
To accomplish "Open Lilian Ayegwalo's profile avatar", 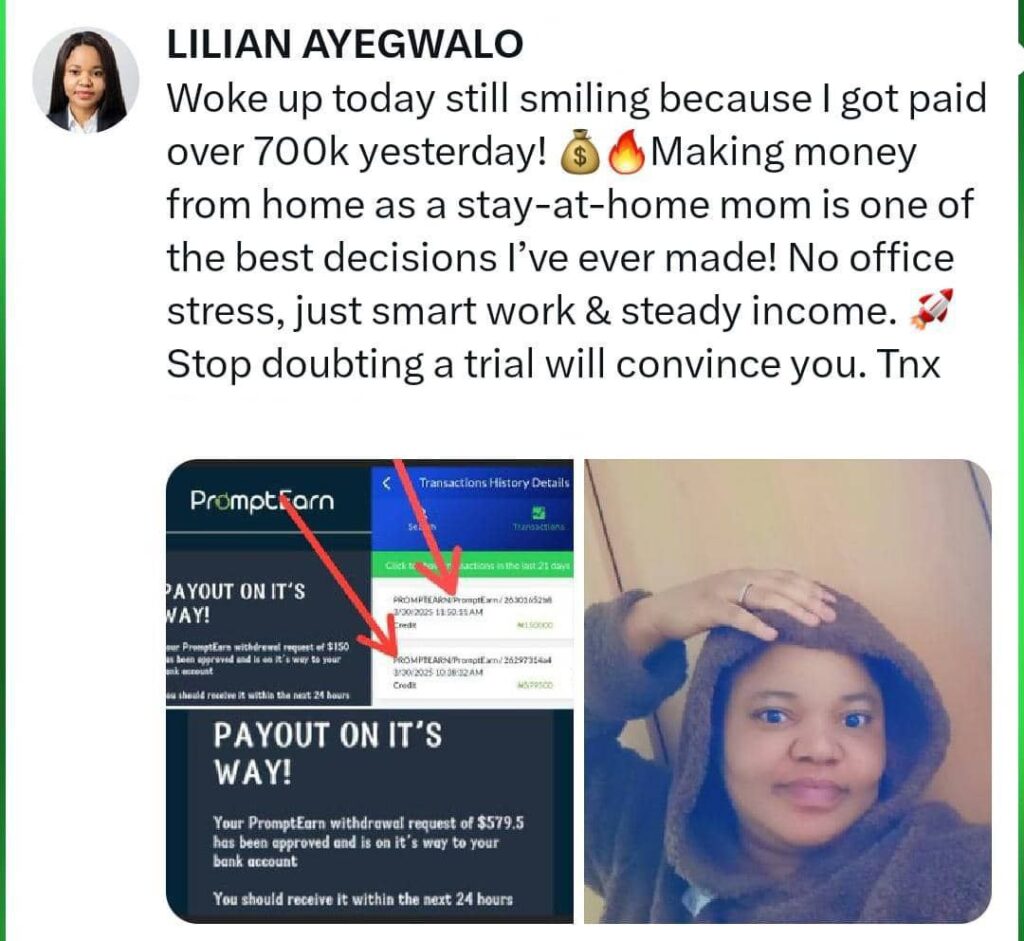I will tap(86, 80).
